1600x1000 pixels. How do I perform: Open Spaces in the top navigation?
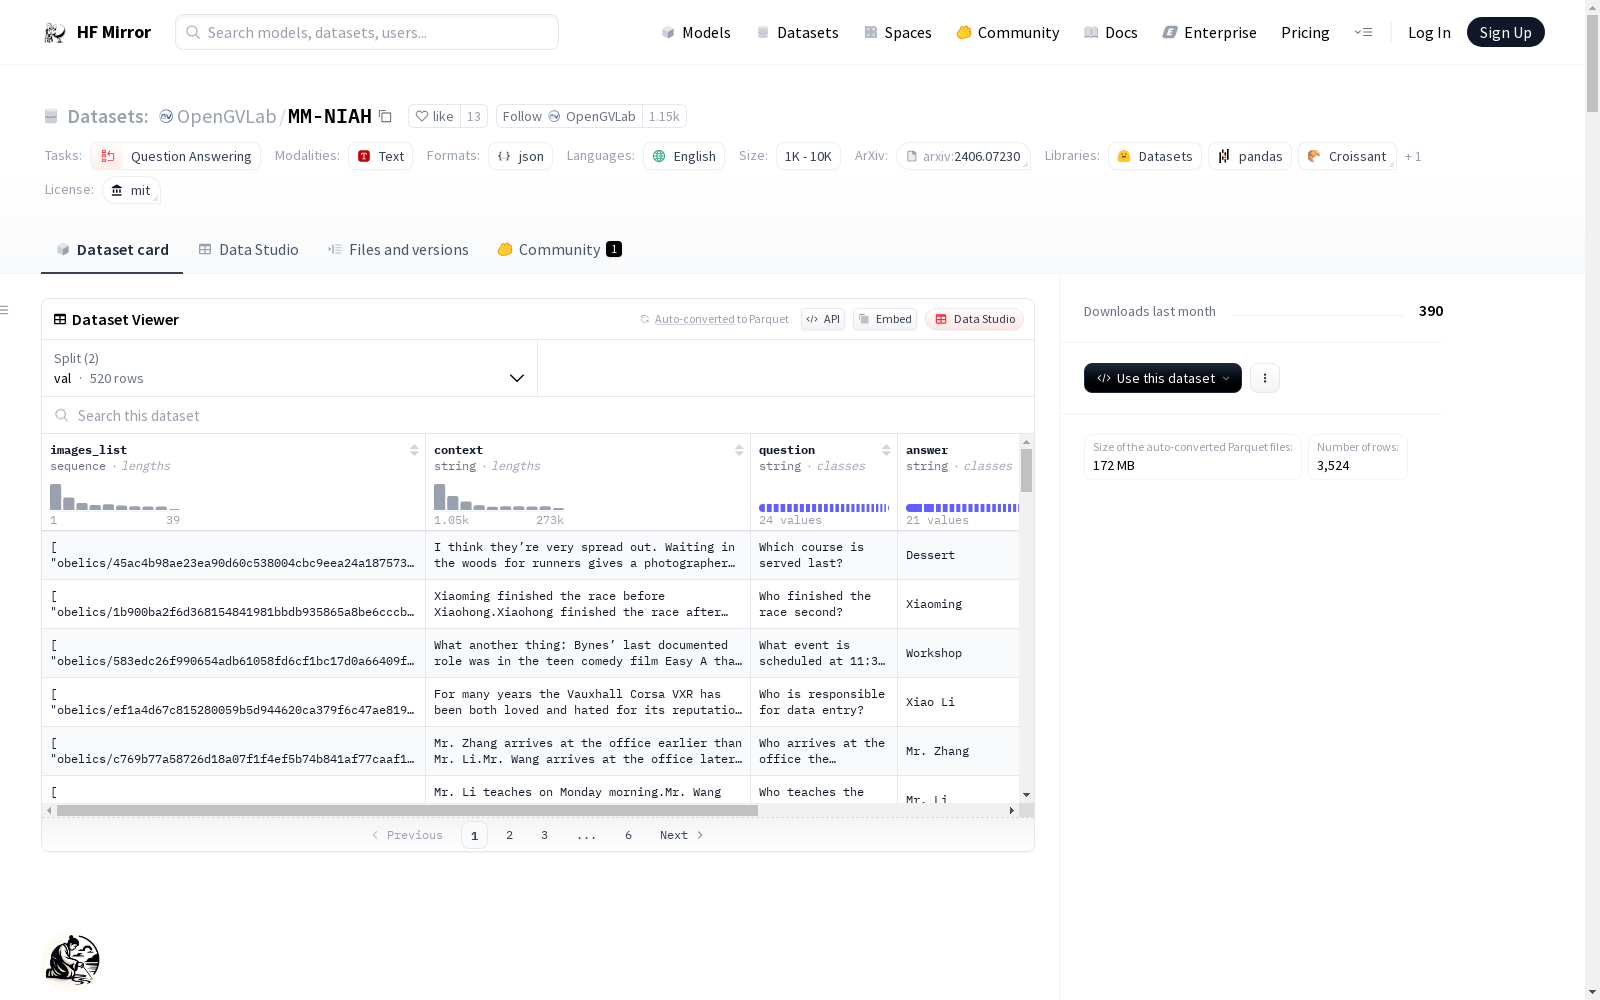[x=898, y=32]
